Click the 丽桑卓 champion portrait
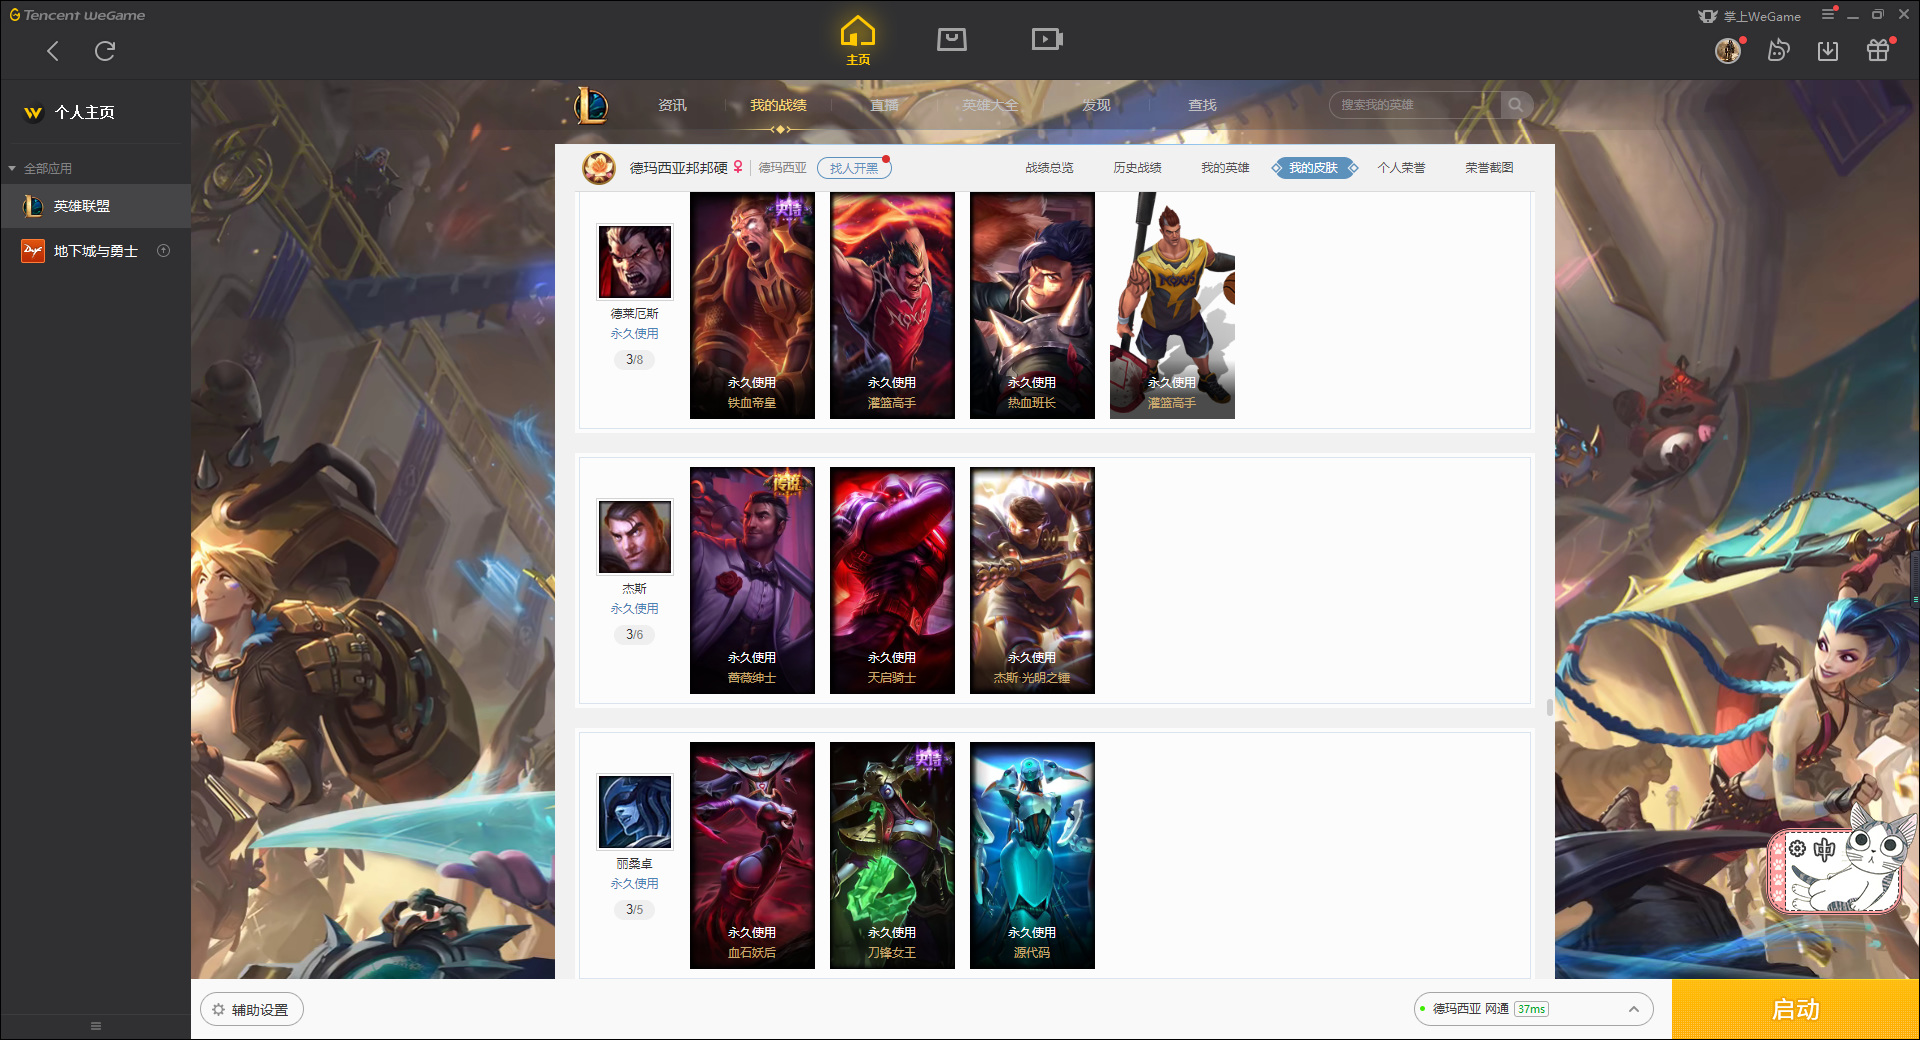This screenshot has width=1920, height=1040. pyautogui.click(x=635, y=812)
